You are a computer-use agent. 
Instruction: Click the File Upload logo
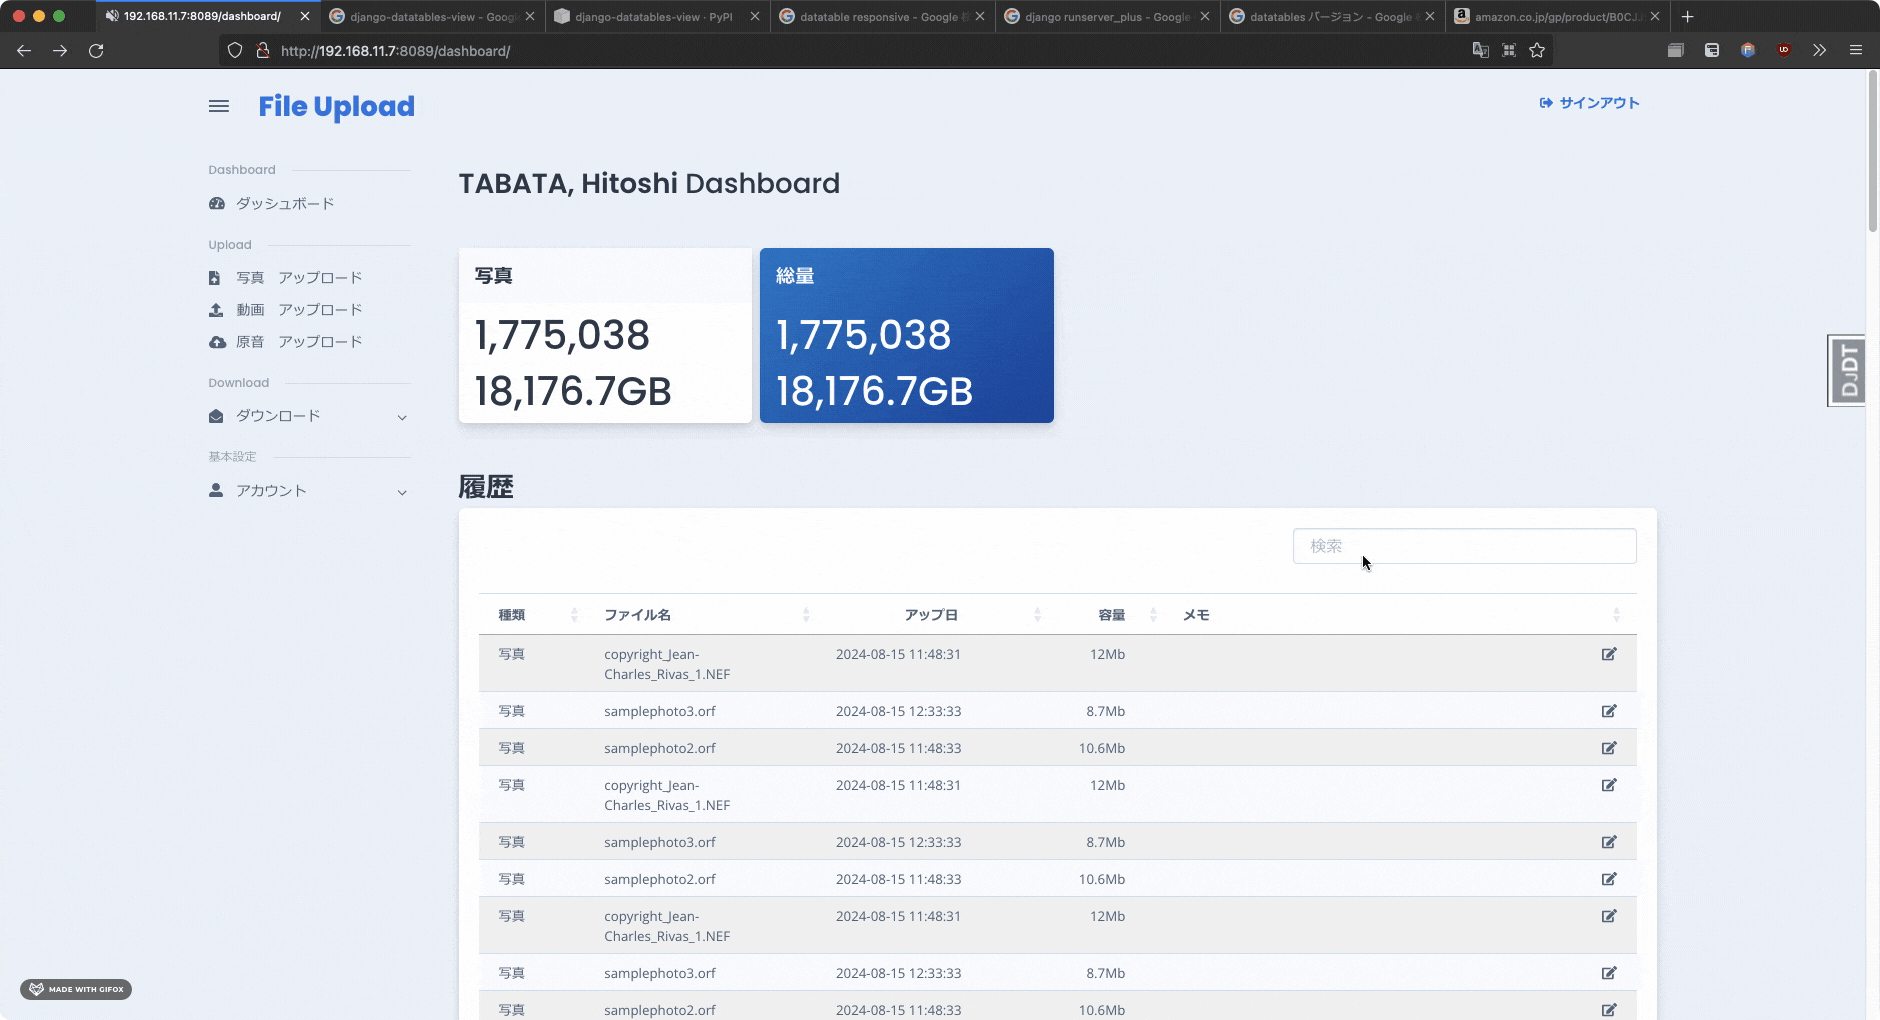(336, 106)
